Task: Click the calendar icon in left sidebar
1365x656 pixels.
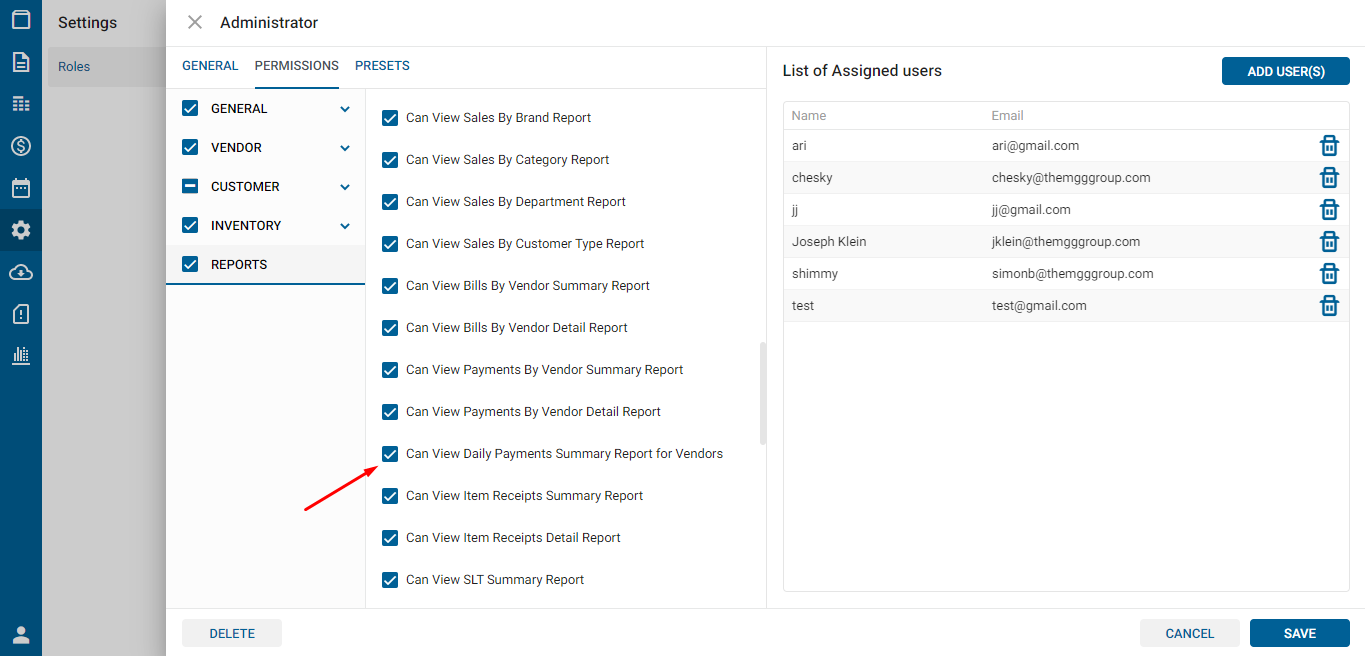Action: tap(21, 188)
